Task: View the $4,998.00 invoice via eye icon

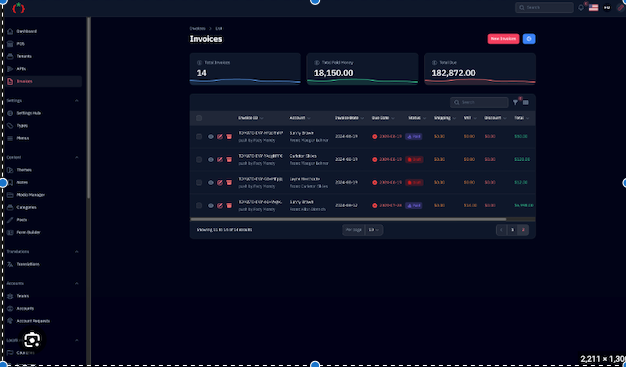Action: pos(211,205)
